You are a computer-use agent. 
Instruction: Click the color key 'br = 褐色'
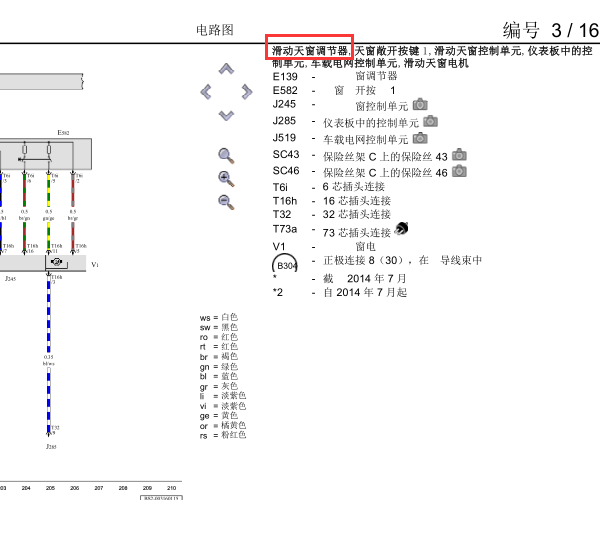(219, 356)
